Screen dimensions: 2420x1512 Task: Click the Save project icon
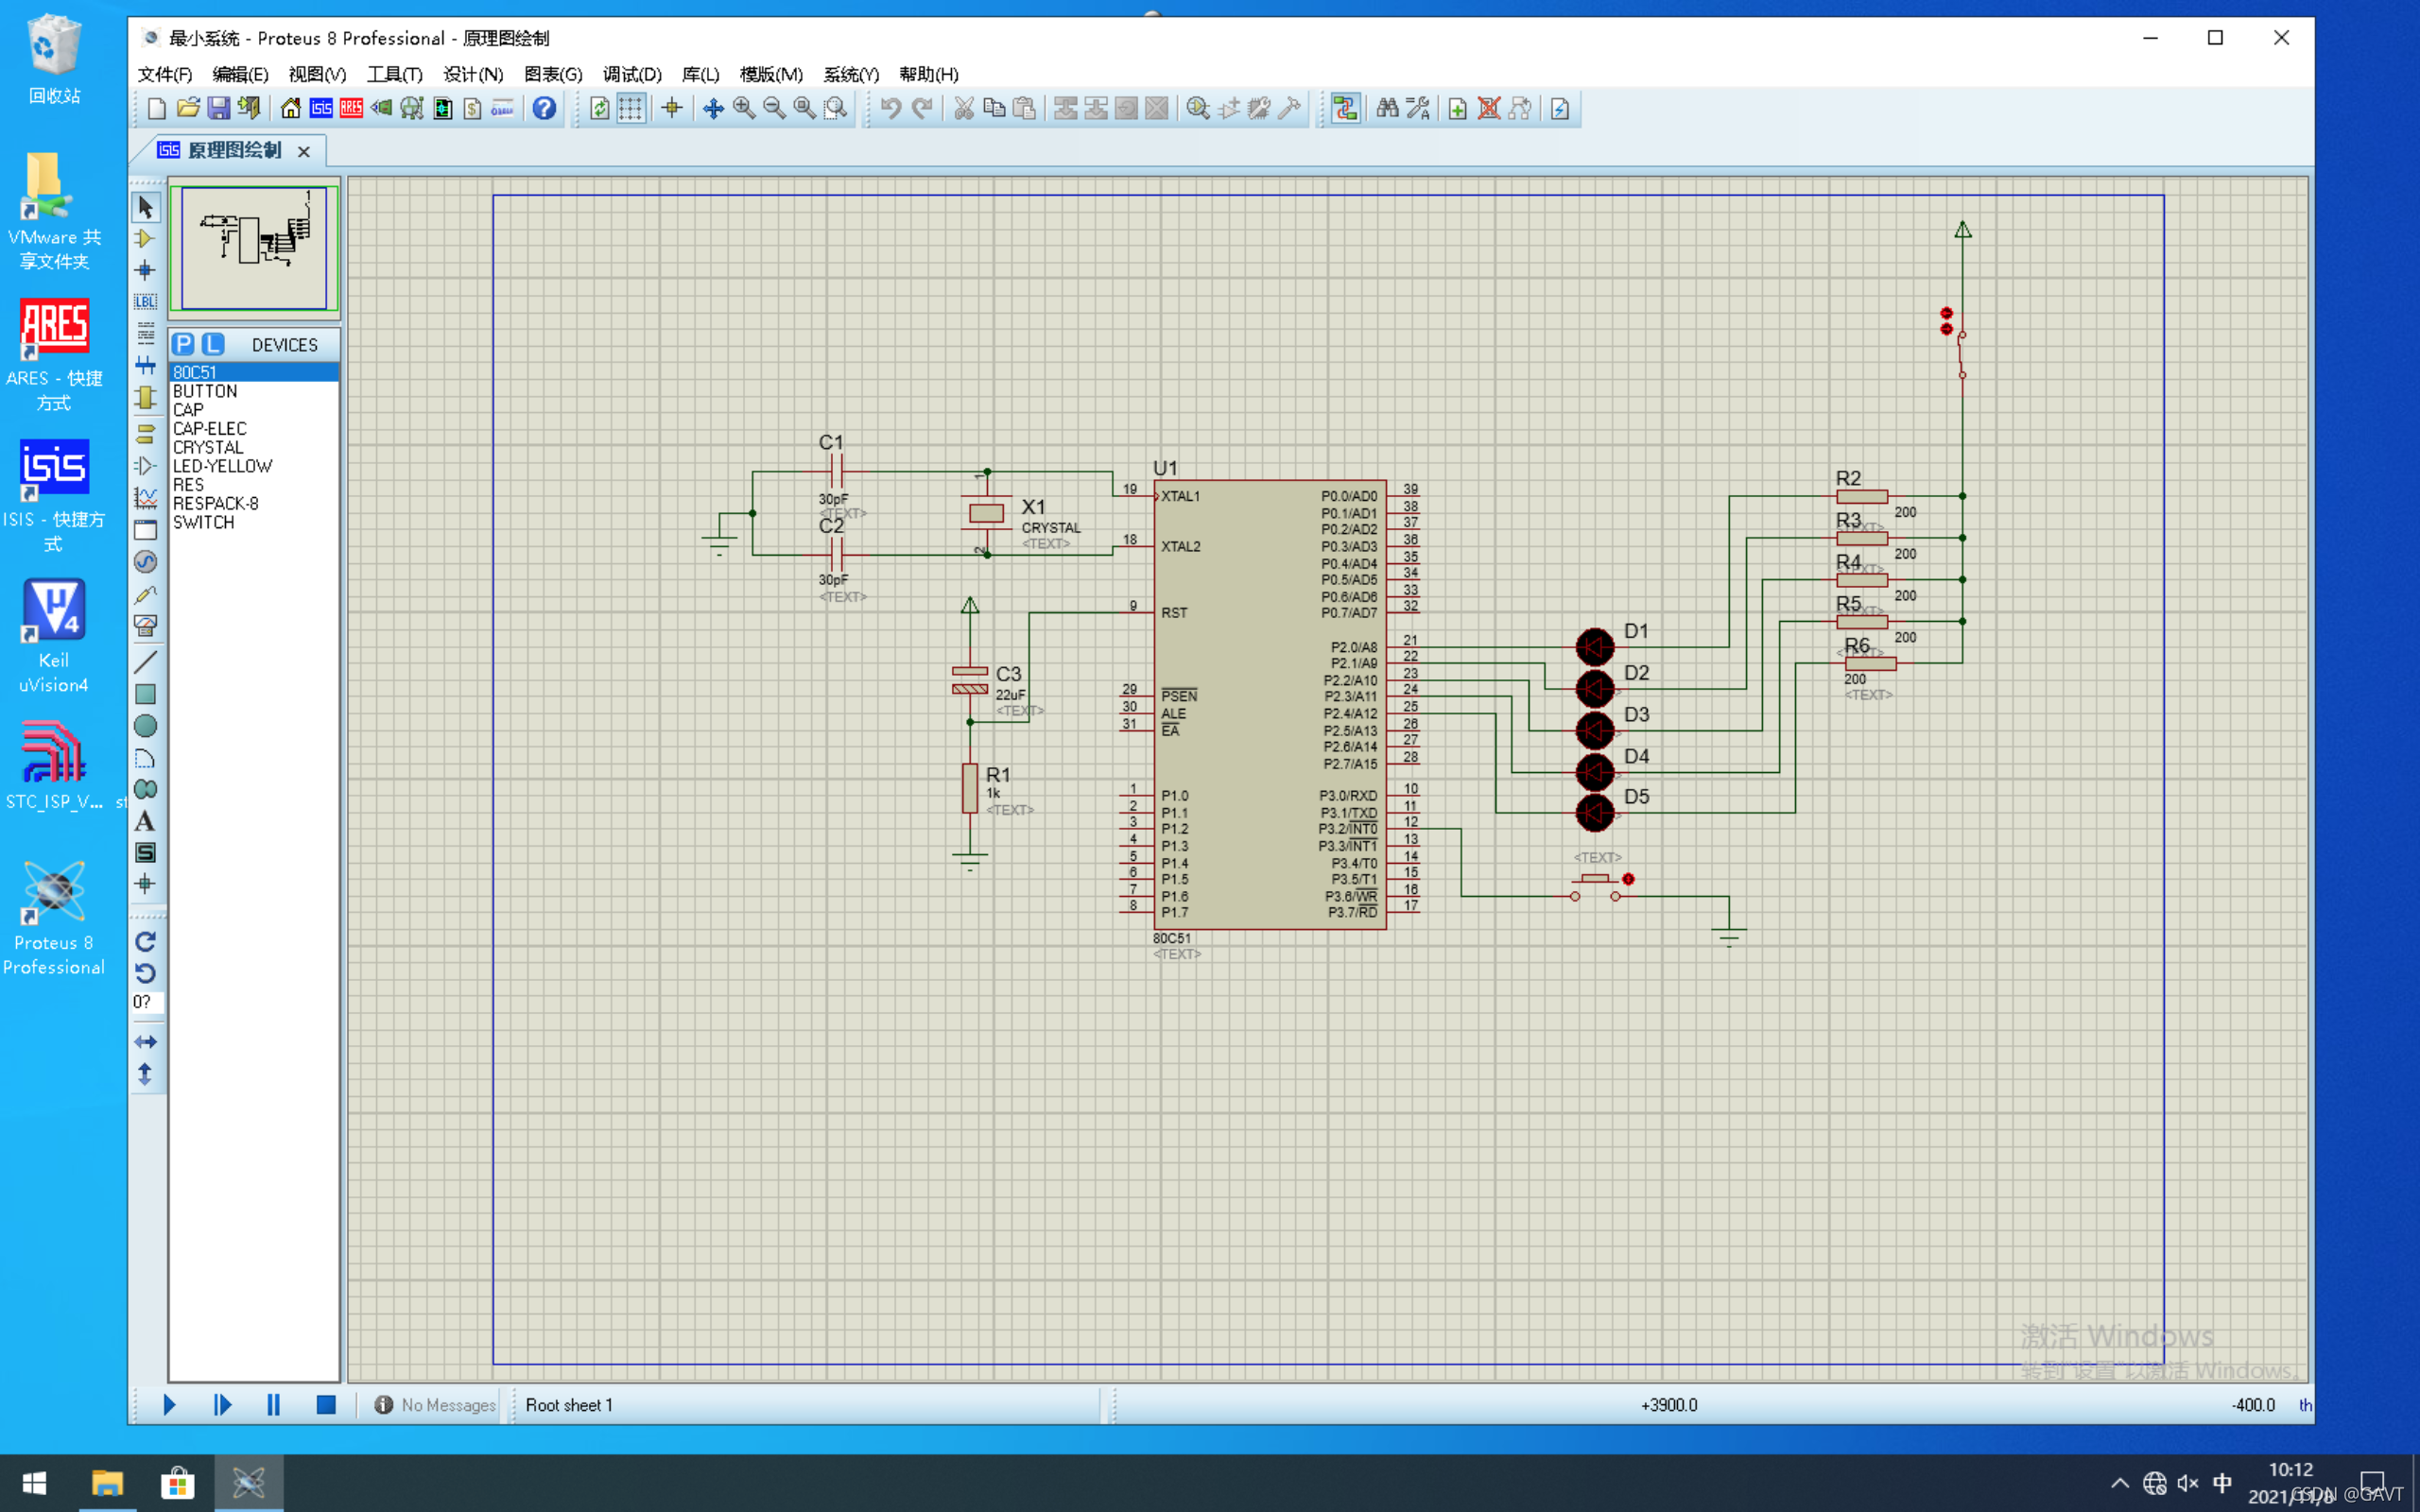pos(218,108)
